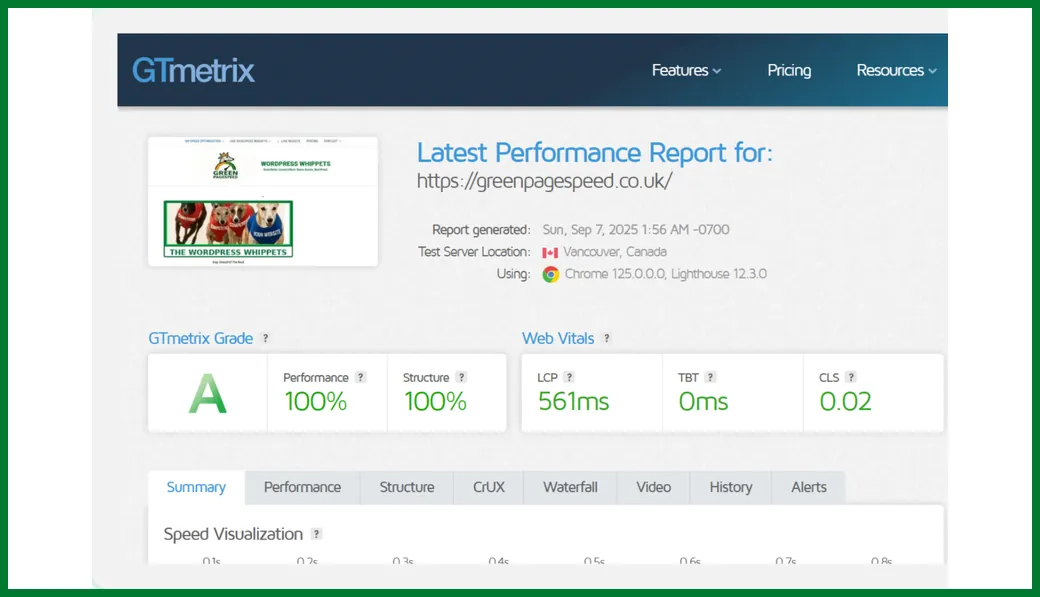Viewport: 1040px width, 597px height.
Task: Expand the Features dropdown menu
Action: point(686,70)
